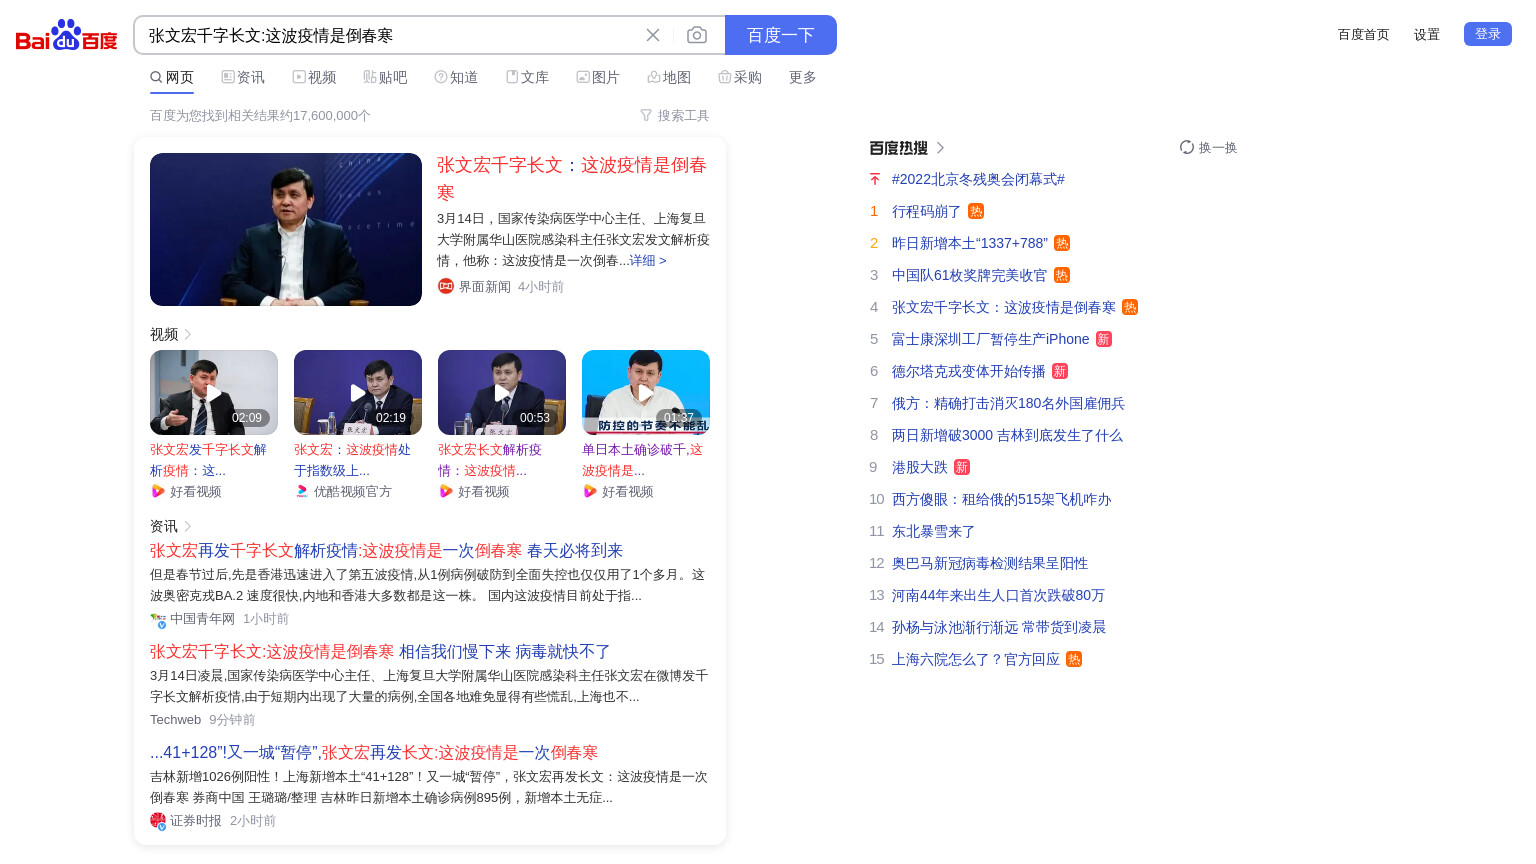Image resolution: width=1536 pixels, height=864 pixels.
Task: Play the 00:53 video thumbnail
Action: coord(502,392)
